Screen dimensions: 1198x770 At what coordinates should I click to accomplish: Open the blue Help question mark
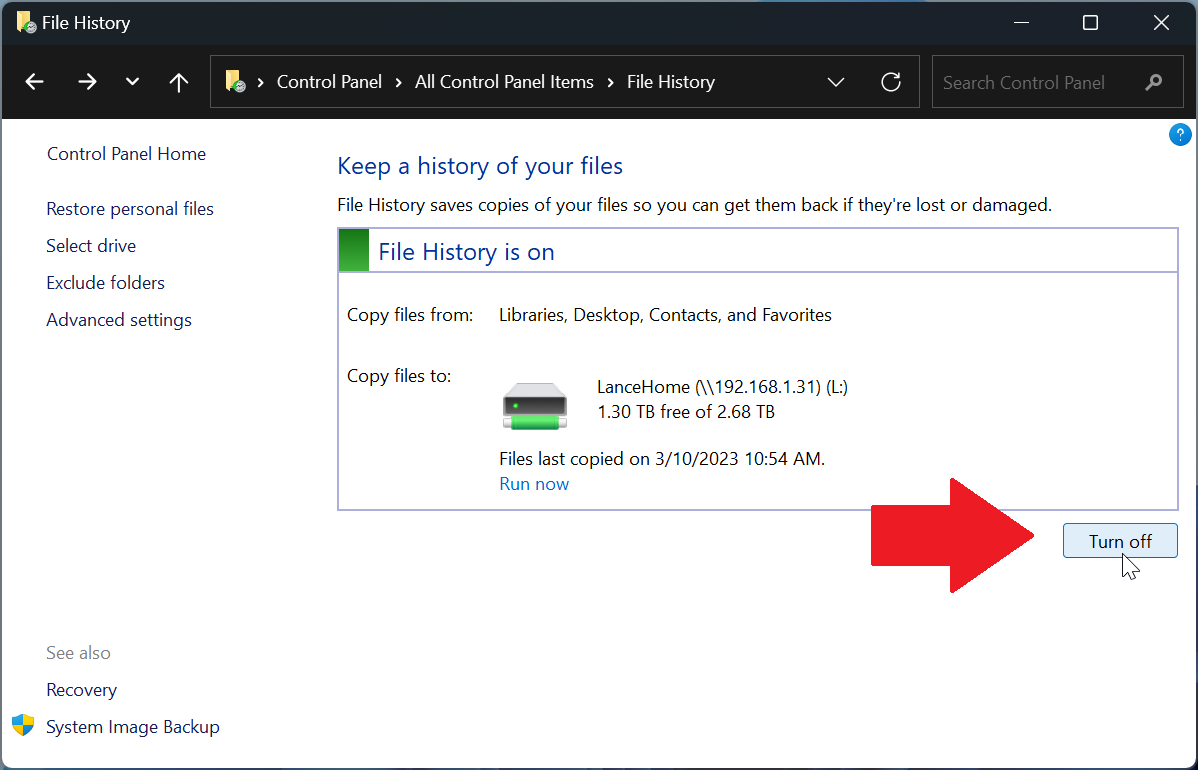[x=1180, y=134]
